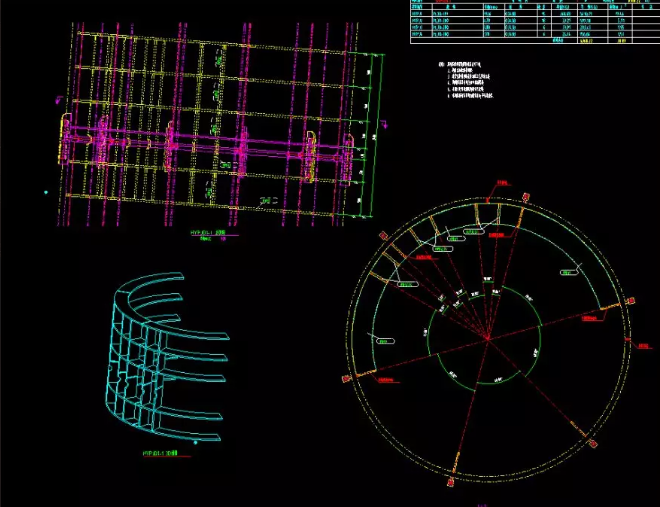This screenshot has height=507, width=660.
Task: Select the white notes text block
Action: 466,80
